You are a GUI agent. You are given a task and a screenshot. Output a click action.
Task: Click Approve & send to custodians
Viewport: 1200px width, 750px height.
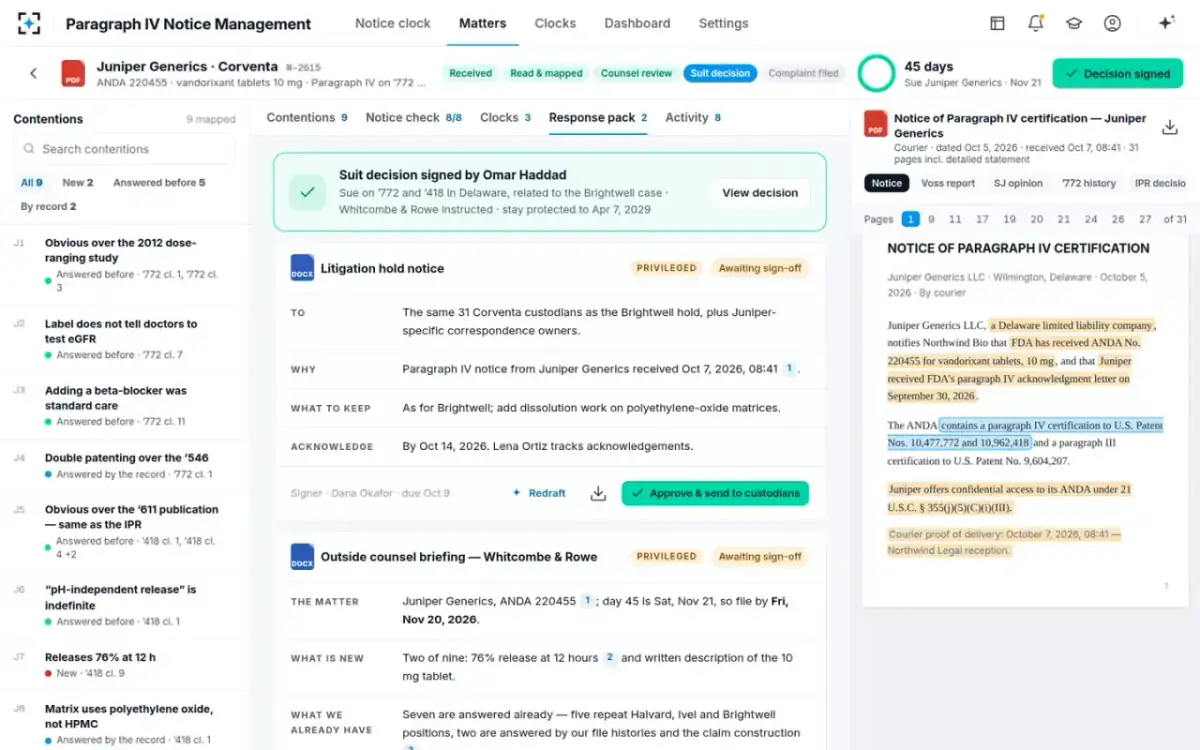pos(715,493)
